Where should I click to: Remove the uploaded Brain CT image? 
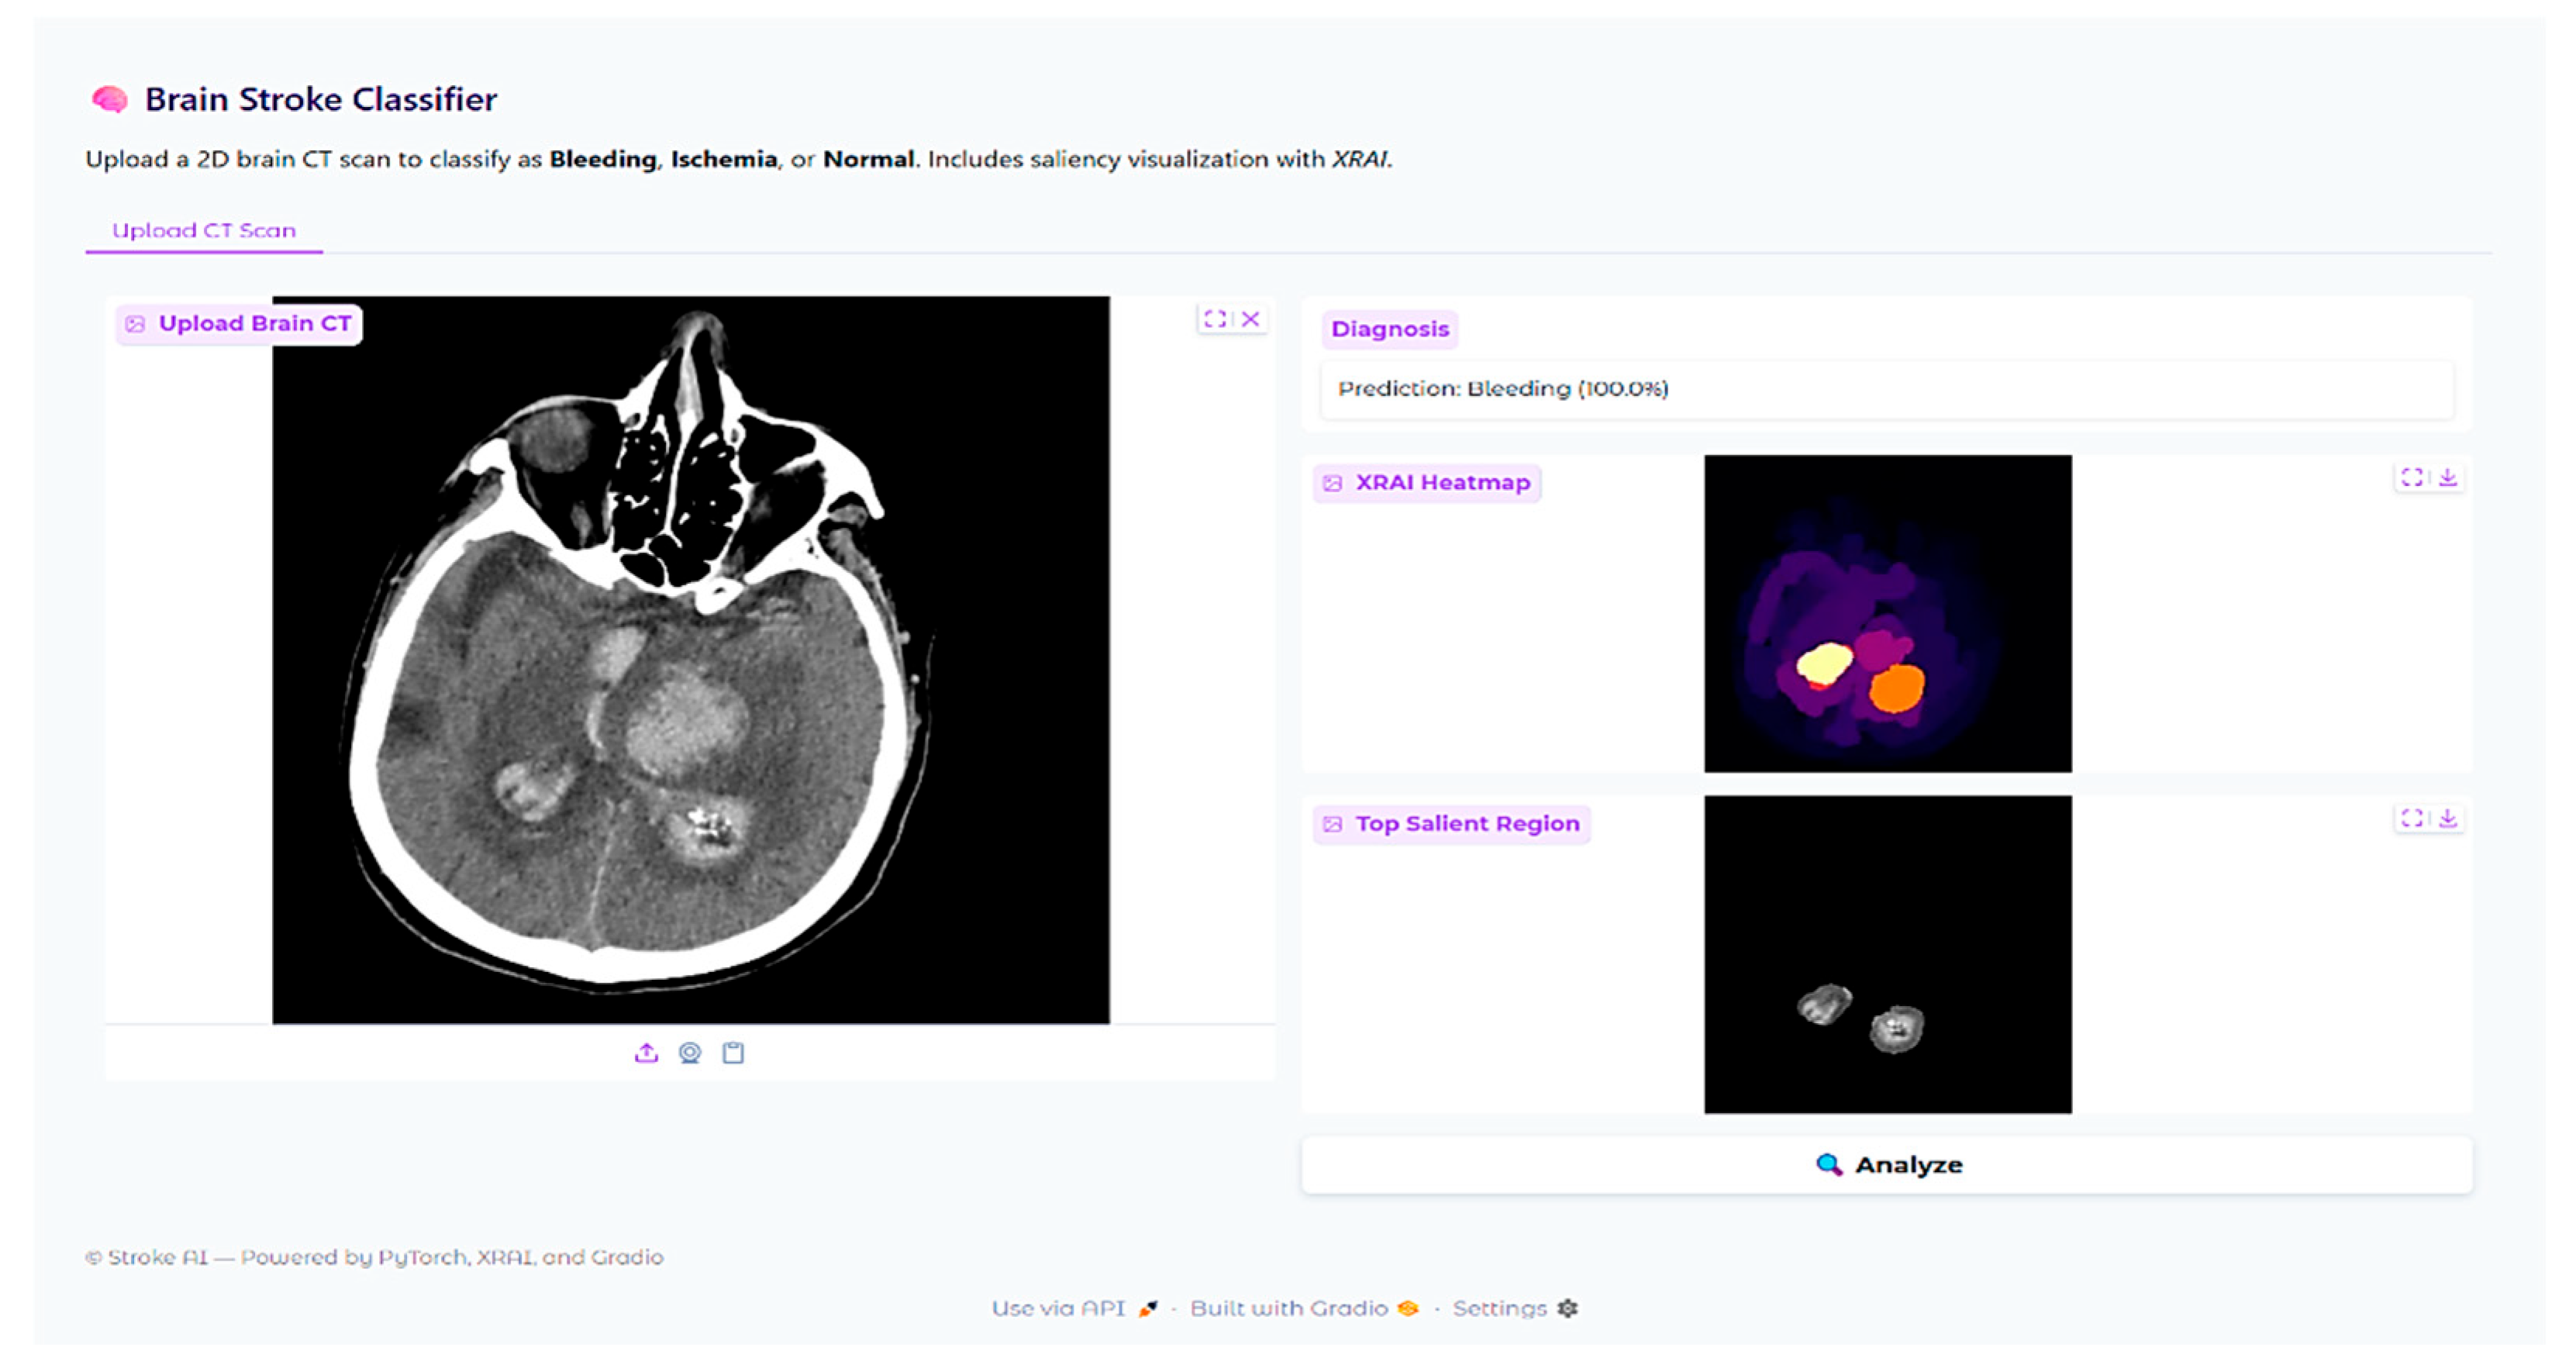pos(1250,319)
